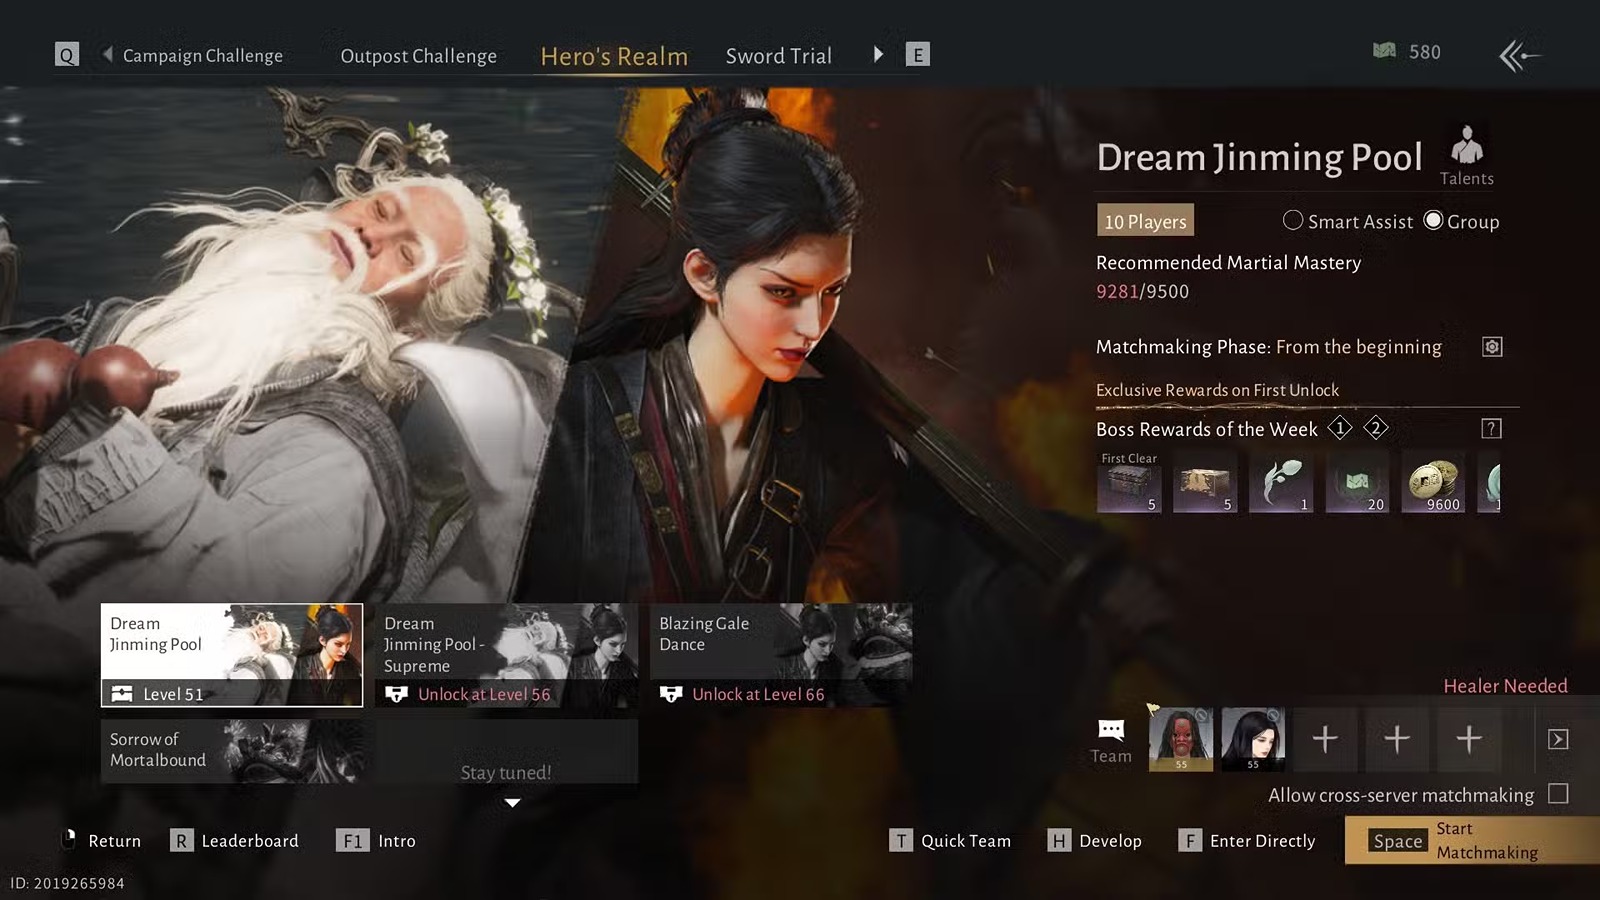1600x900 pixels.
Task: Enable allow cross-server matchmaking checkbox
Action: [x=1557, y=794]
